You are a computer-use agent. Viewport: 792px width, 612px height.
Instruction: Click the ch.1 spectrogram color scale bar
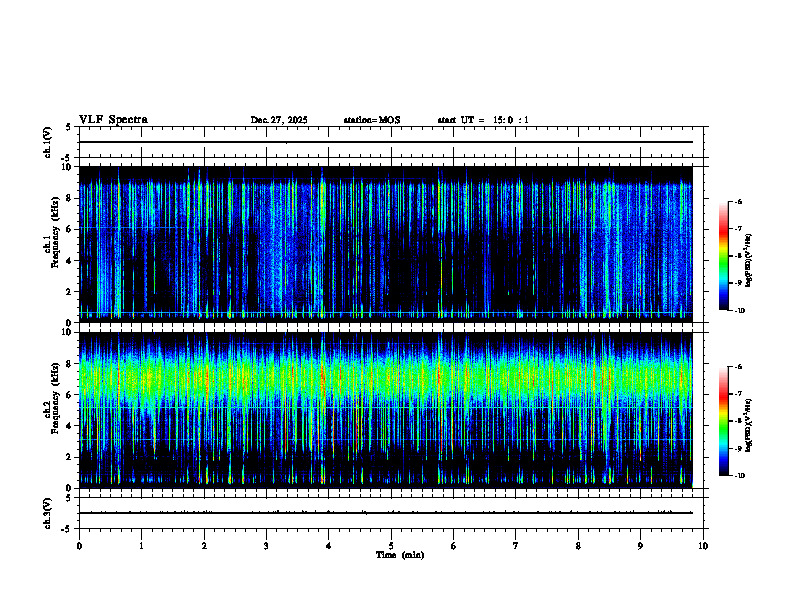pos(723,256)
